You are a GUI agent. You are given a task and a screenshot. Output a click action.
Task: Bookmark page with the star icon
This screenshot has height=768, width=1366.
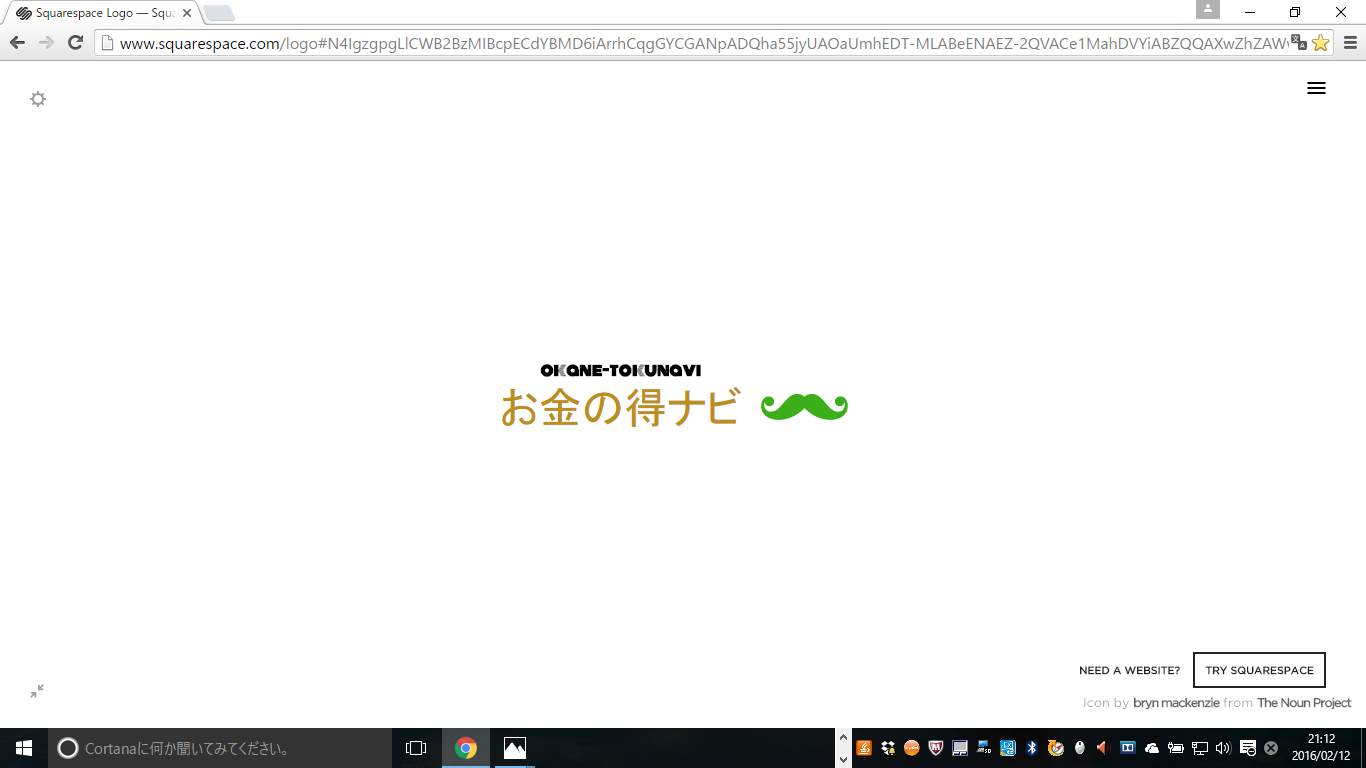pos(1320,43)
